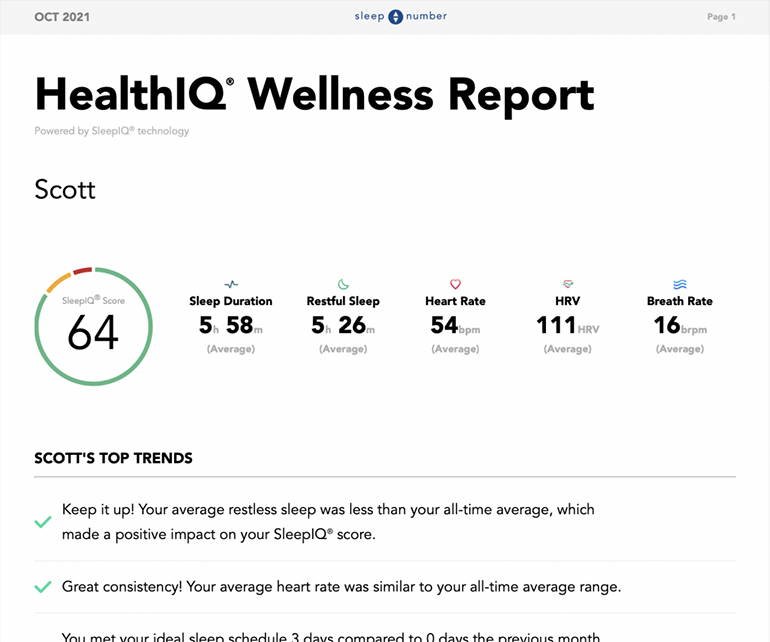Click the HRV label

(x=568, y=301)
